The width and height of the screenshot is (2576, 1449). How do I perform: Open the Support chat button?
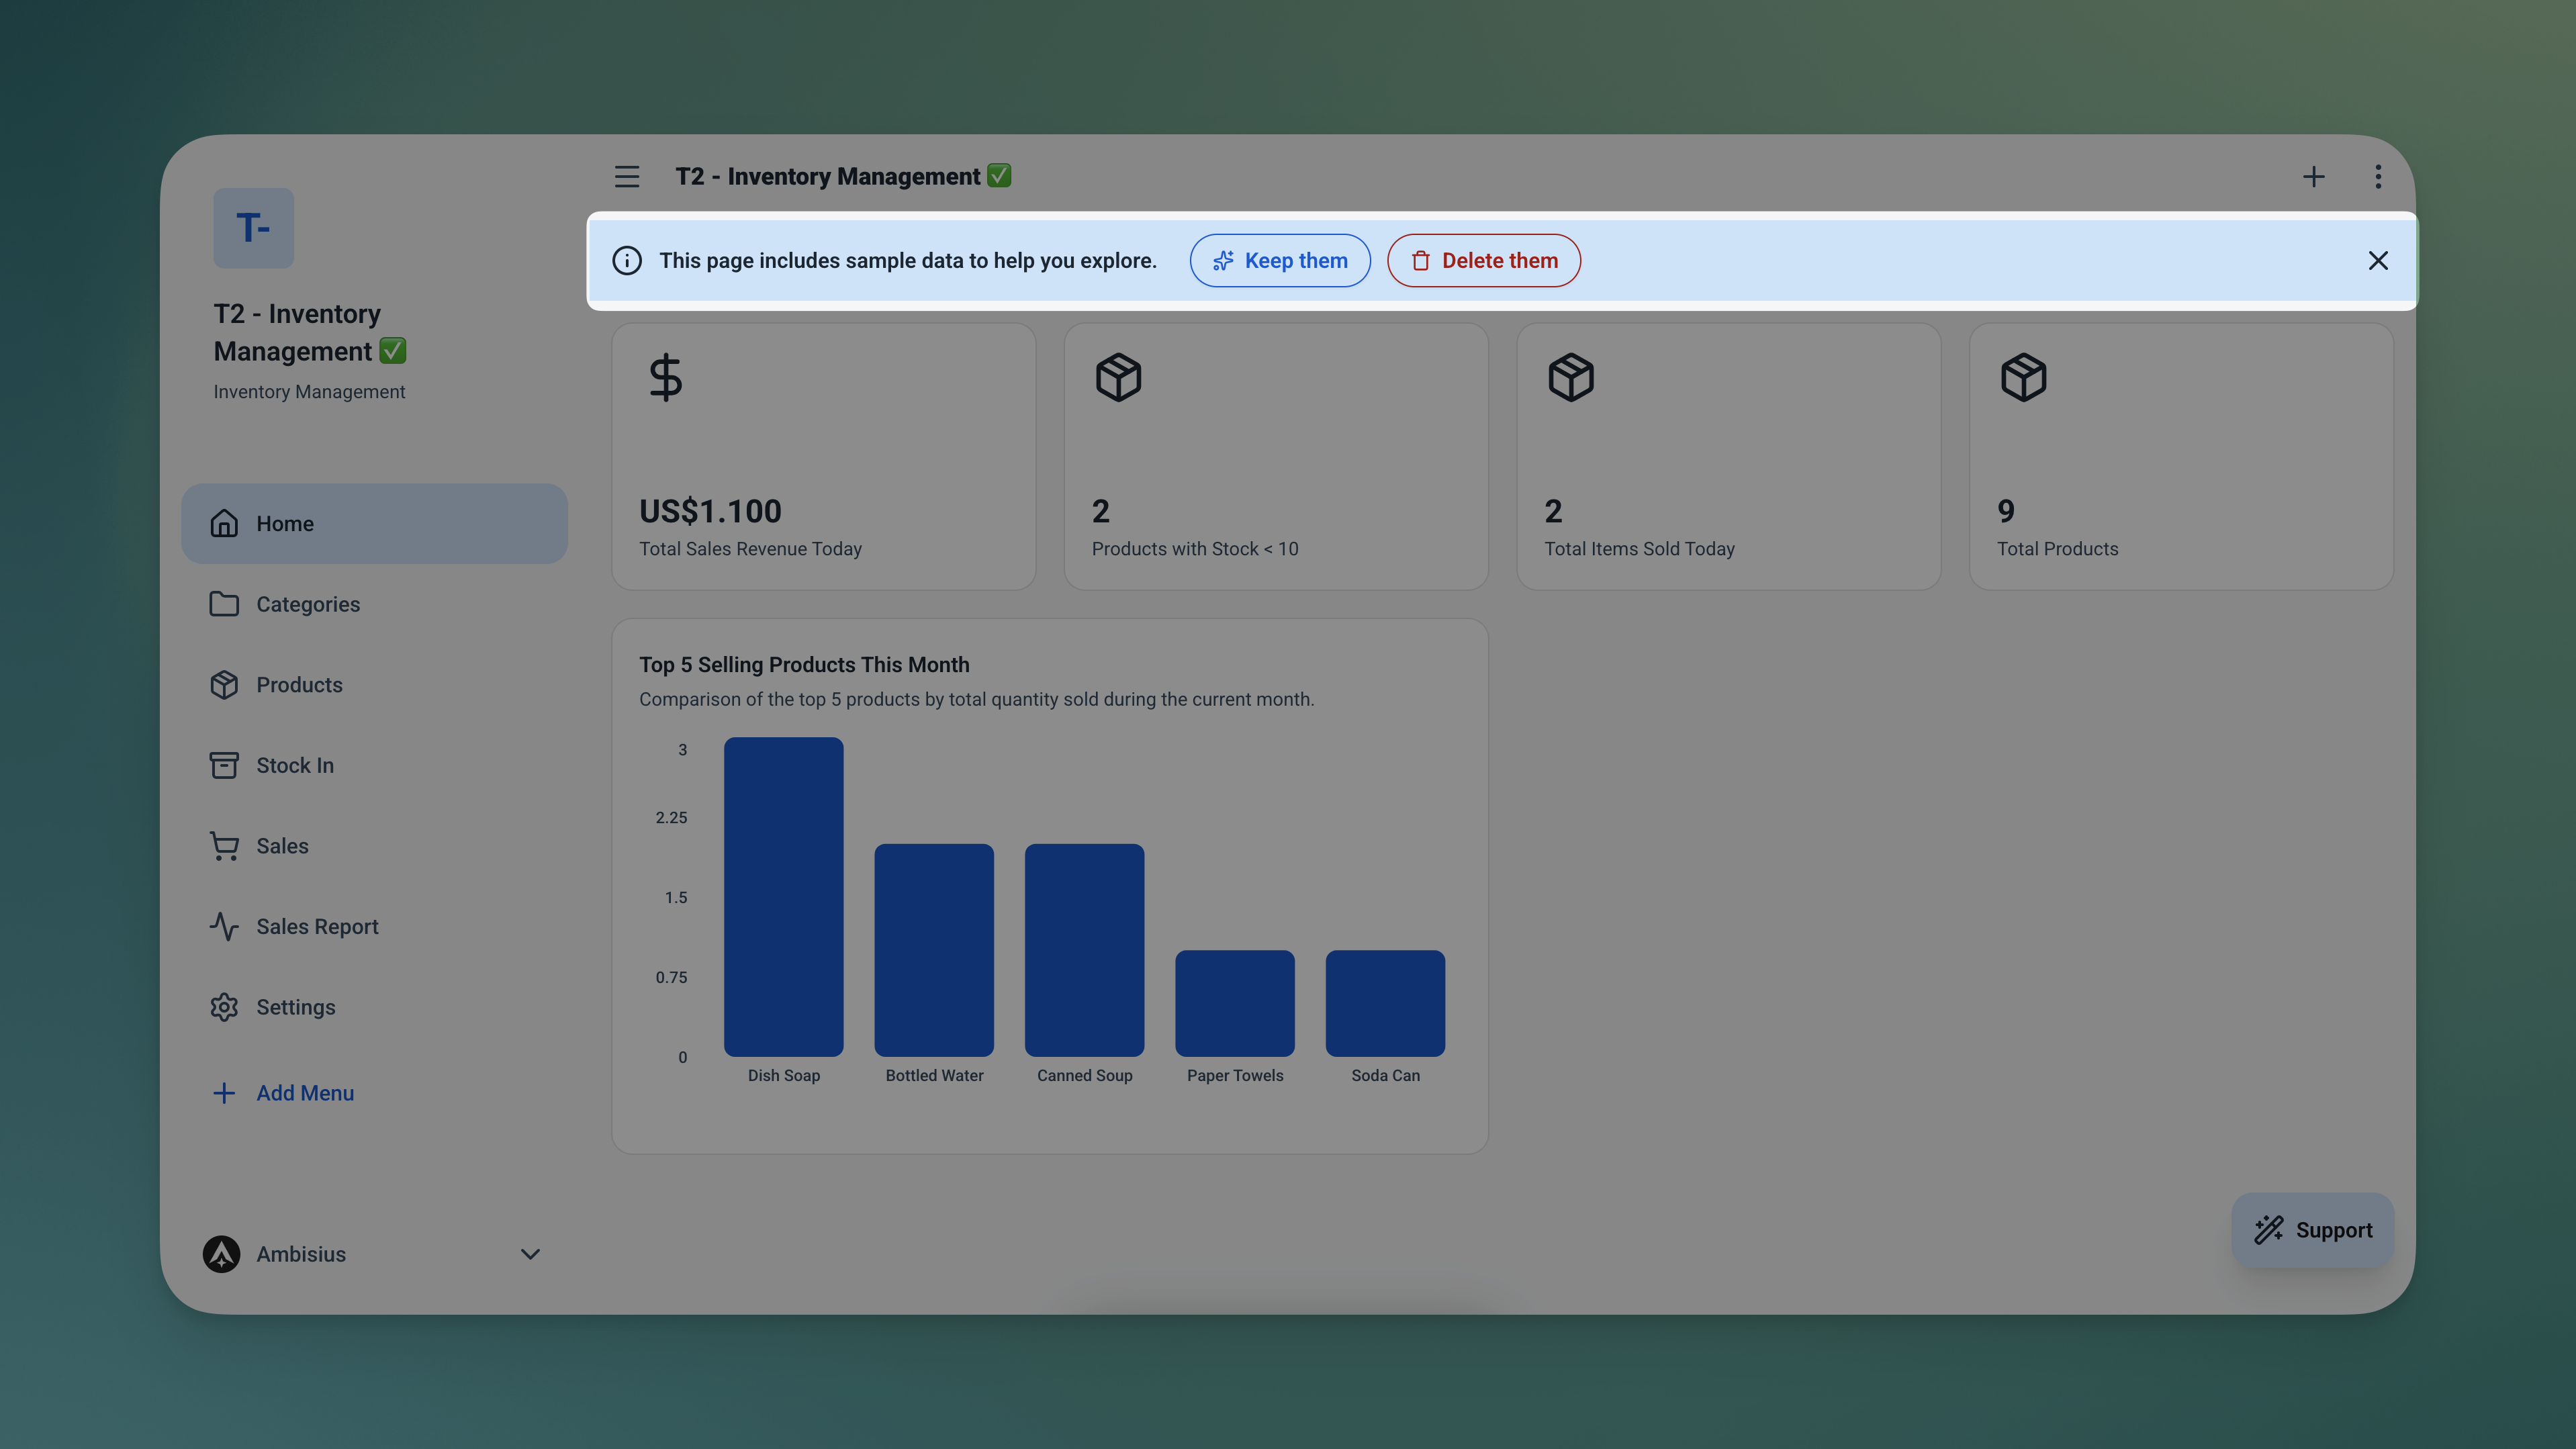[2312, 1230]
